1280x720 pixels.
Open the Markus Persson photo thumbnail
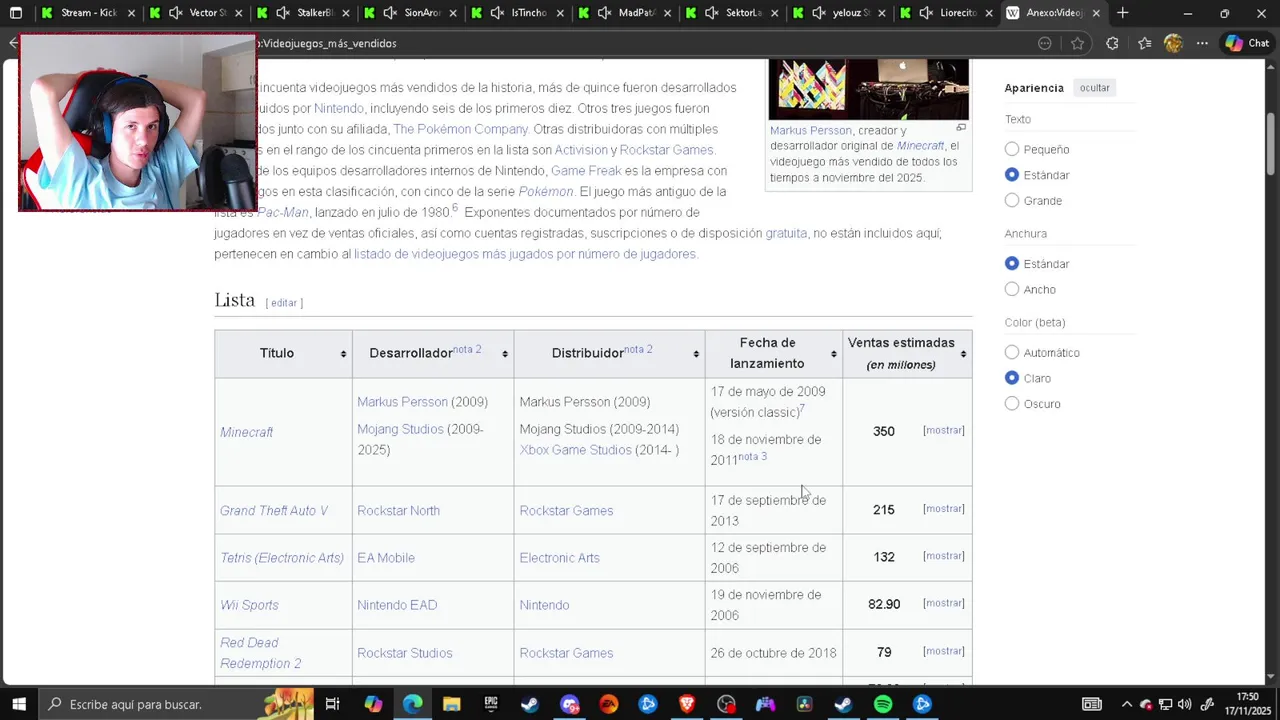(x=868, y=89)
